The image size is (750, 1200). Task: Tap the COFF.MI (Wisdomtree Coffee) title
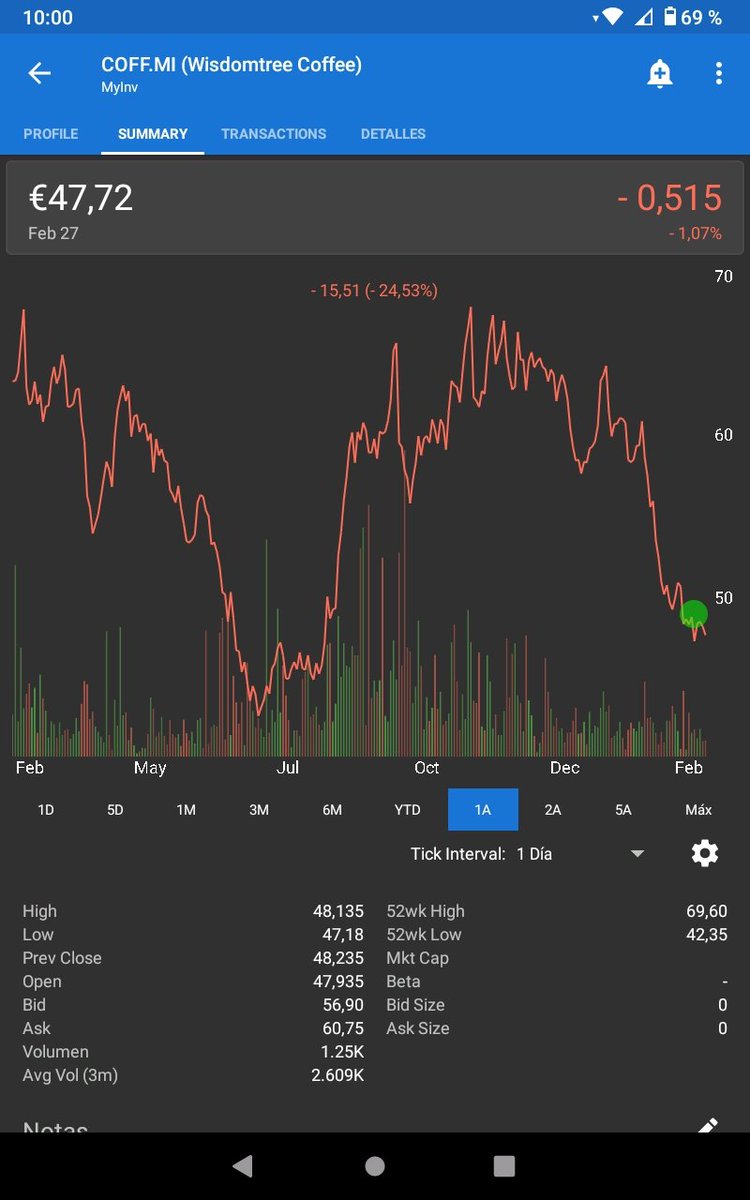232,64
